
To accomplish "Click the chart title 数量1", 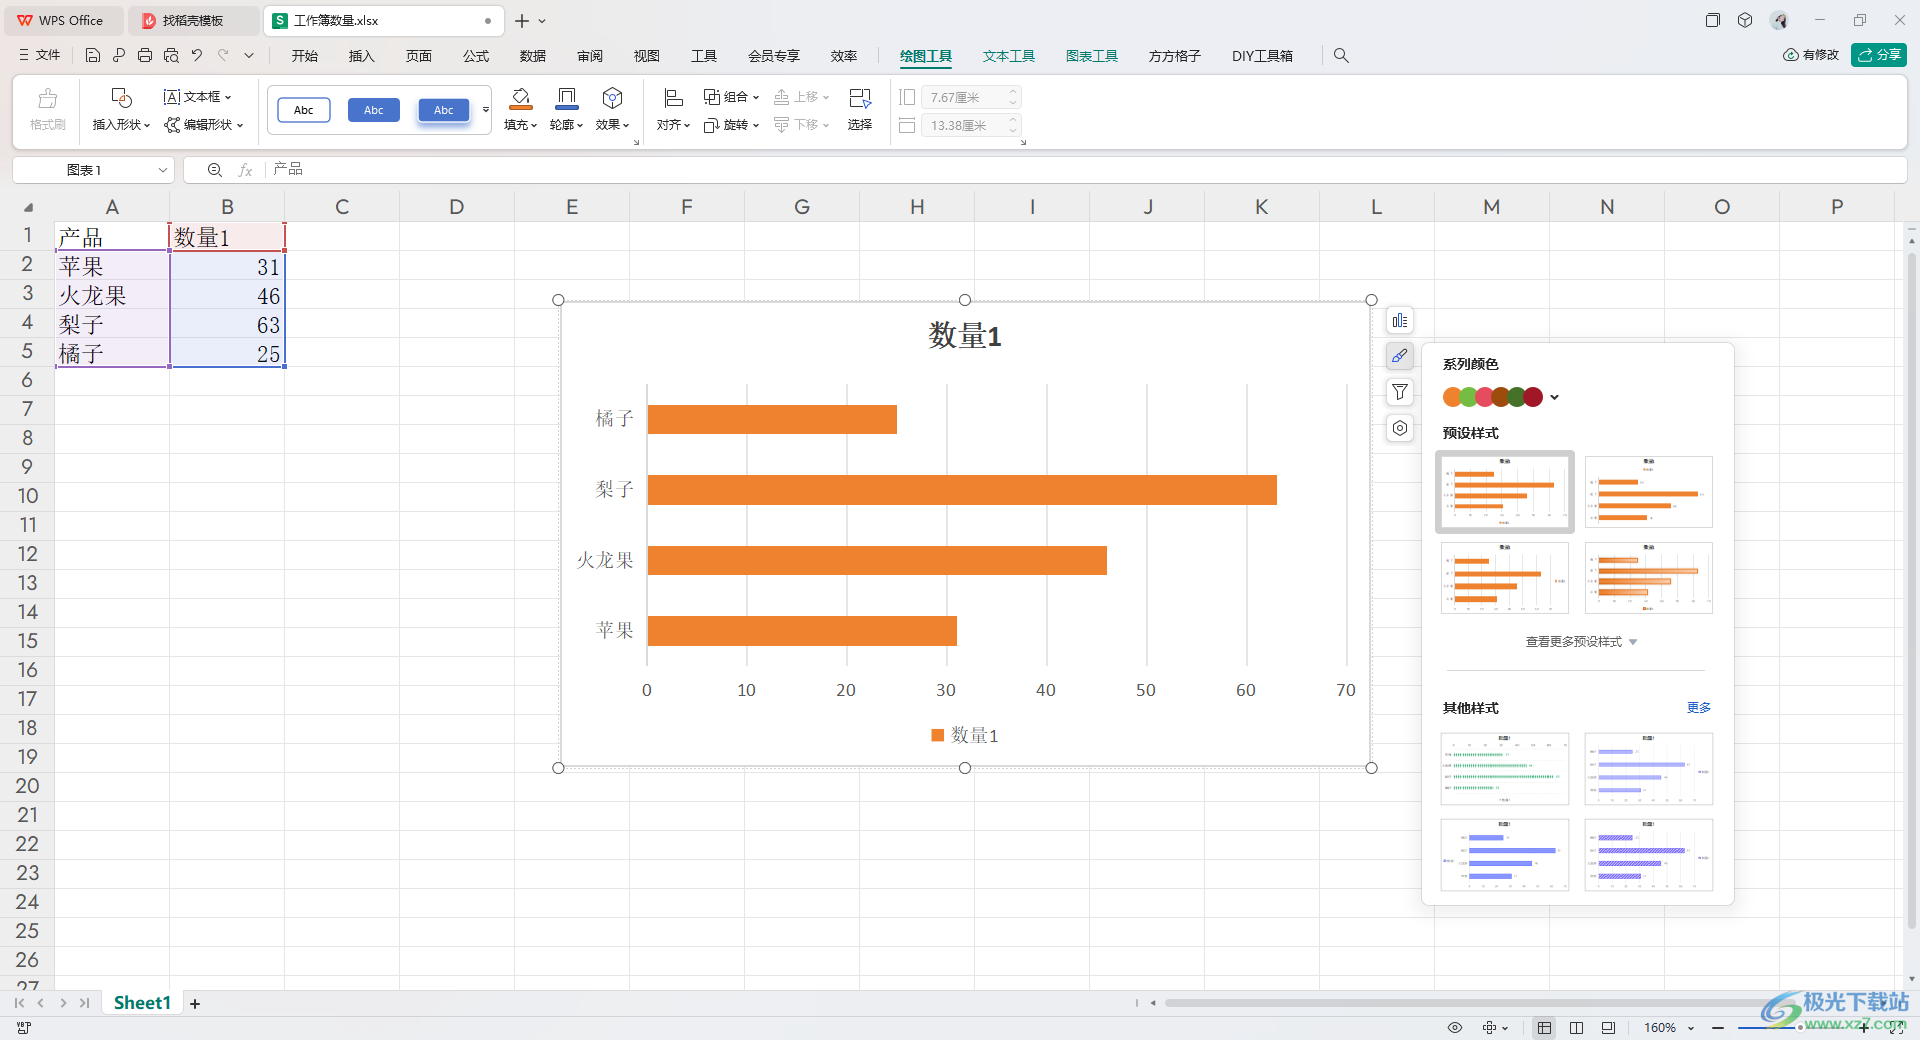I will [965, 336].
